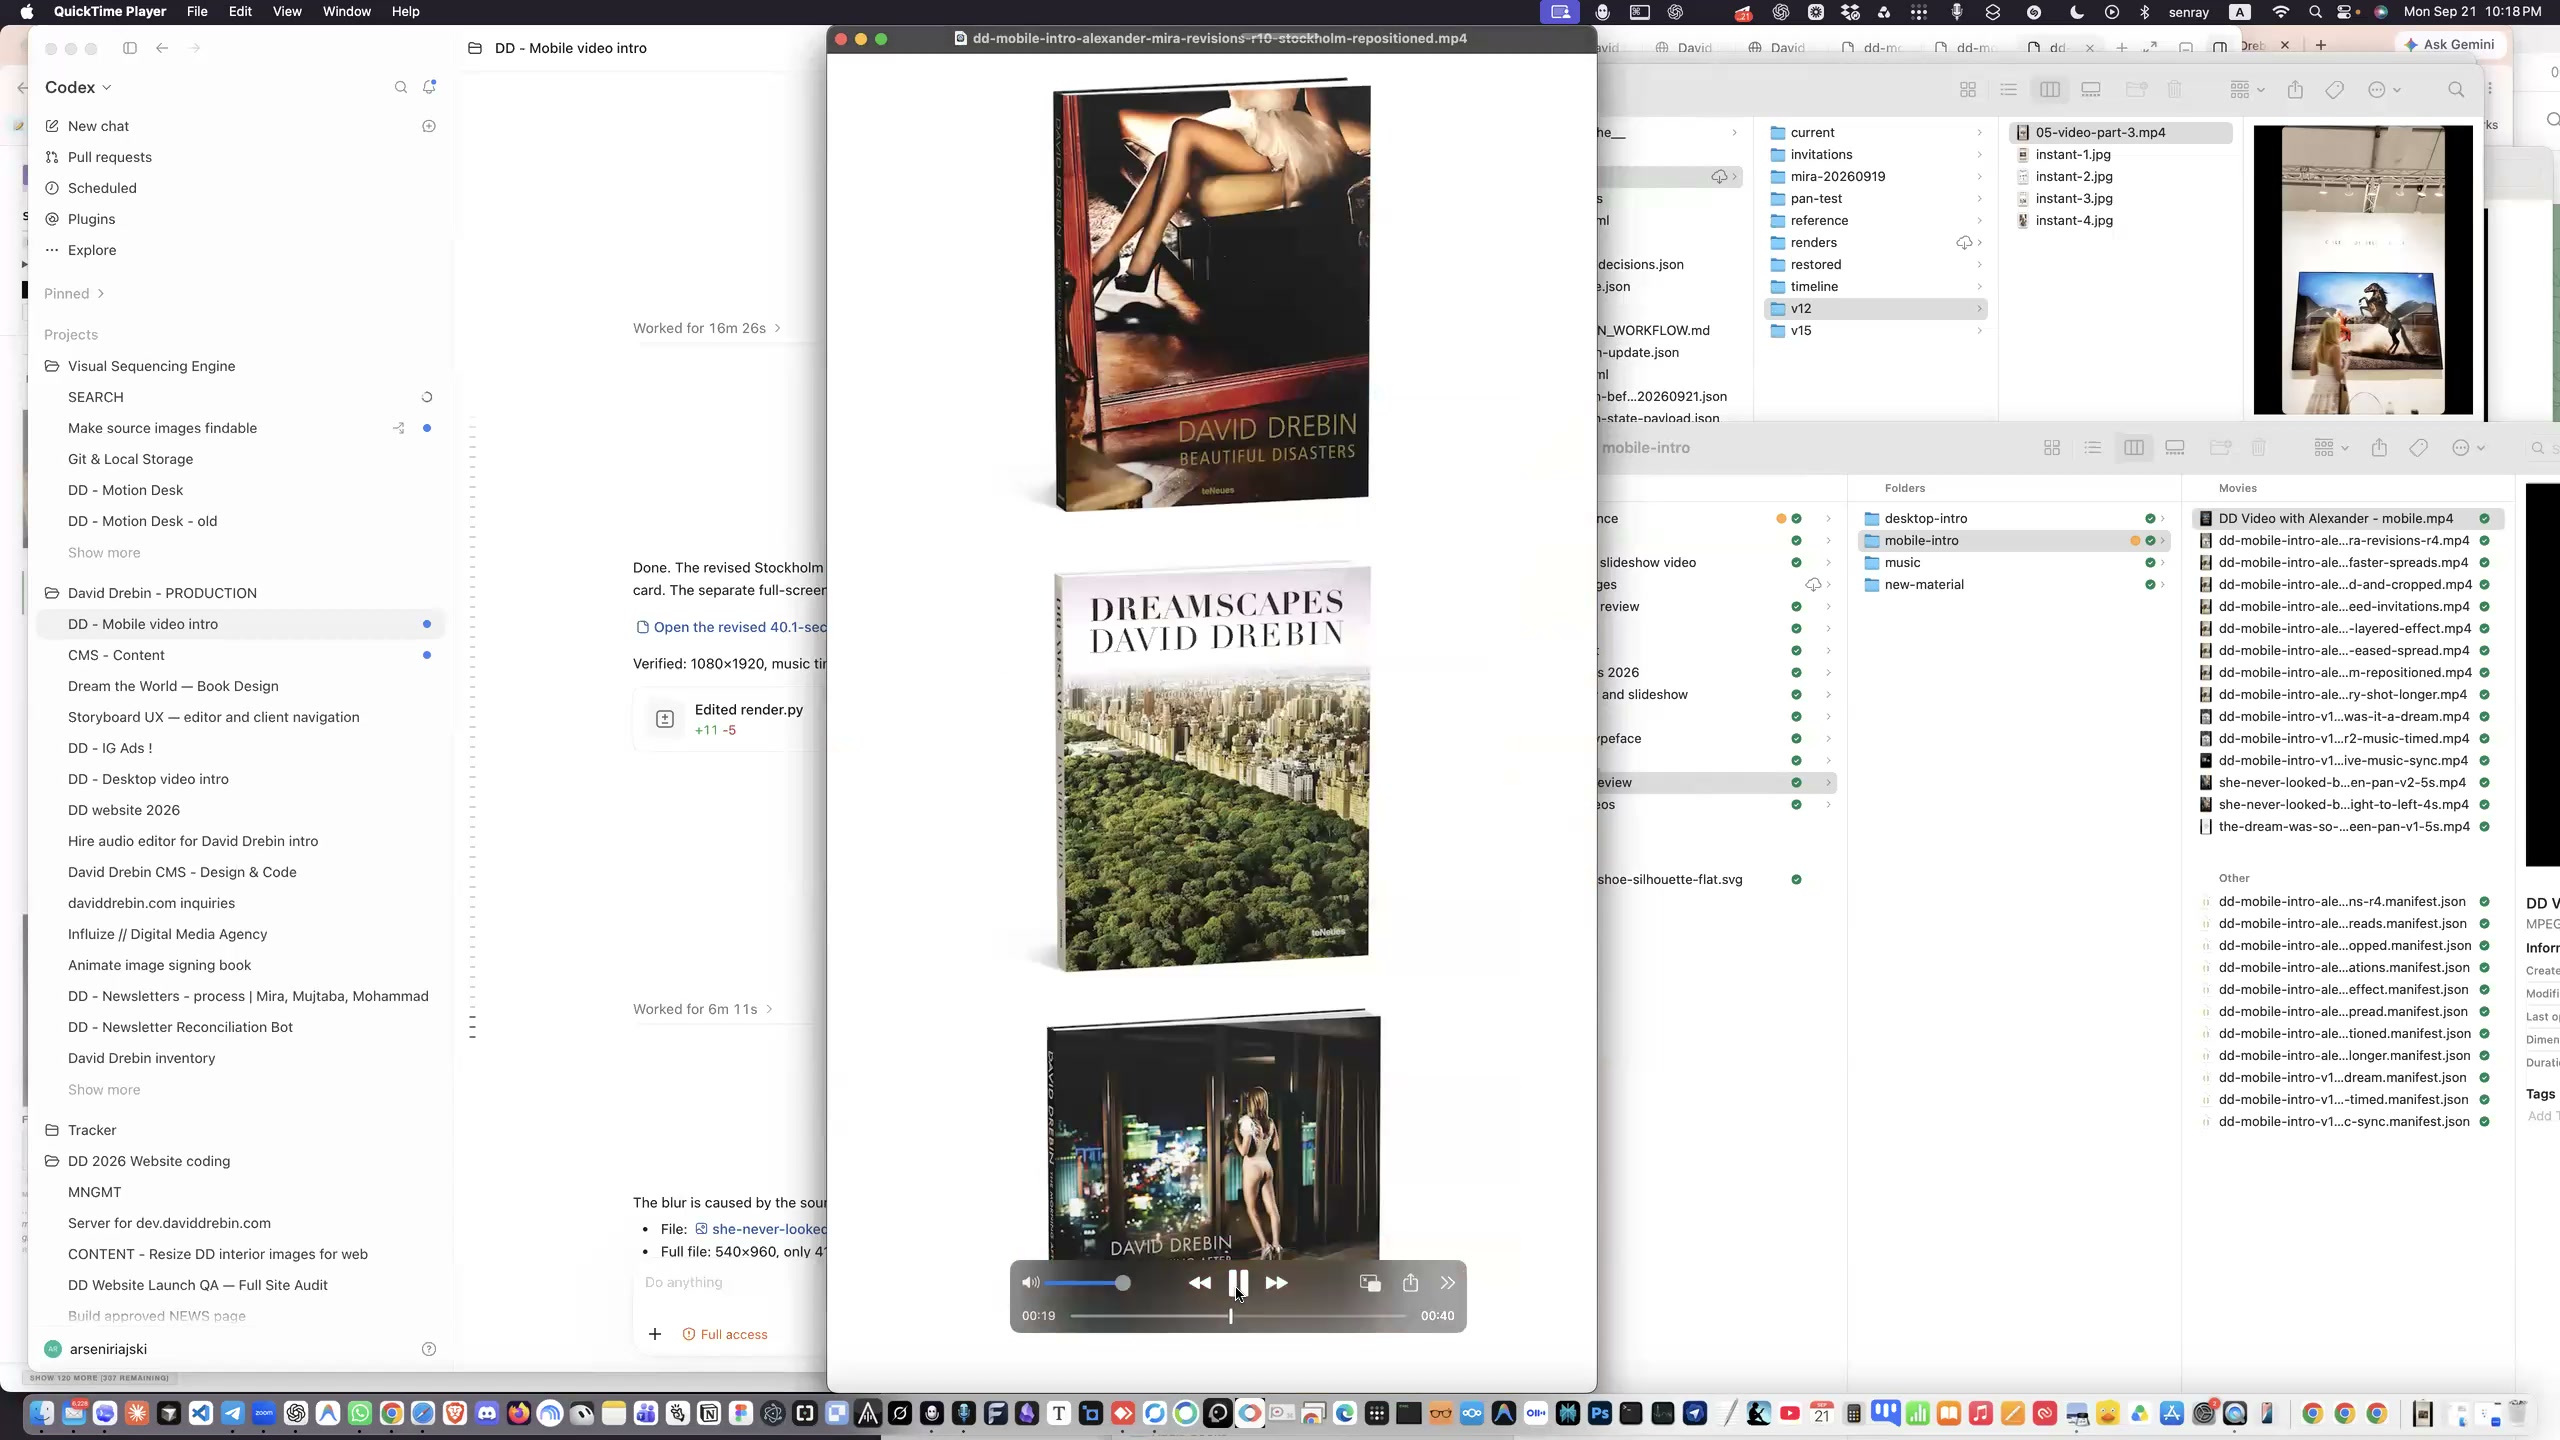Open notifications bell in Codex sidebar
This screenshot has width=2560, height=1440.
pos(429,87)
